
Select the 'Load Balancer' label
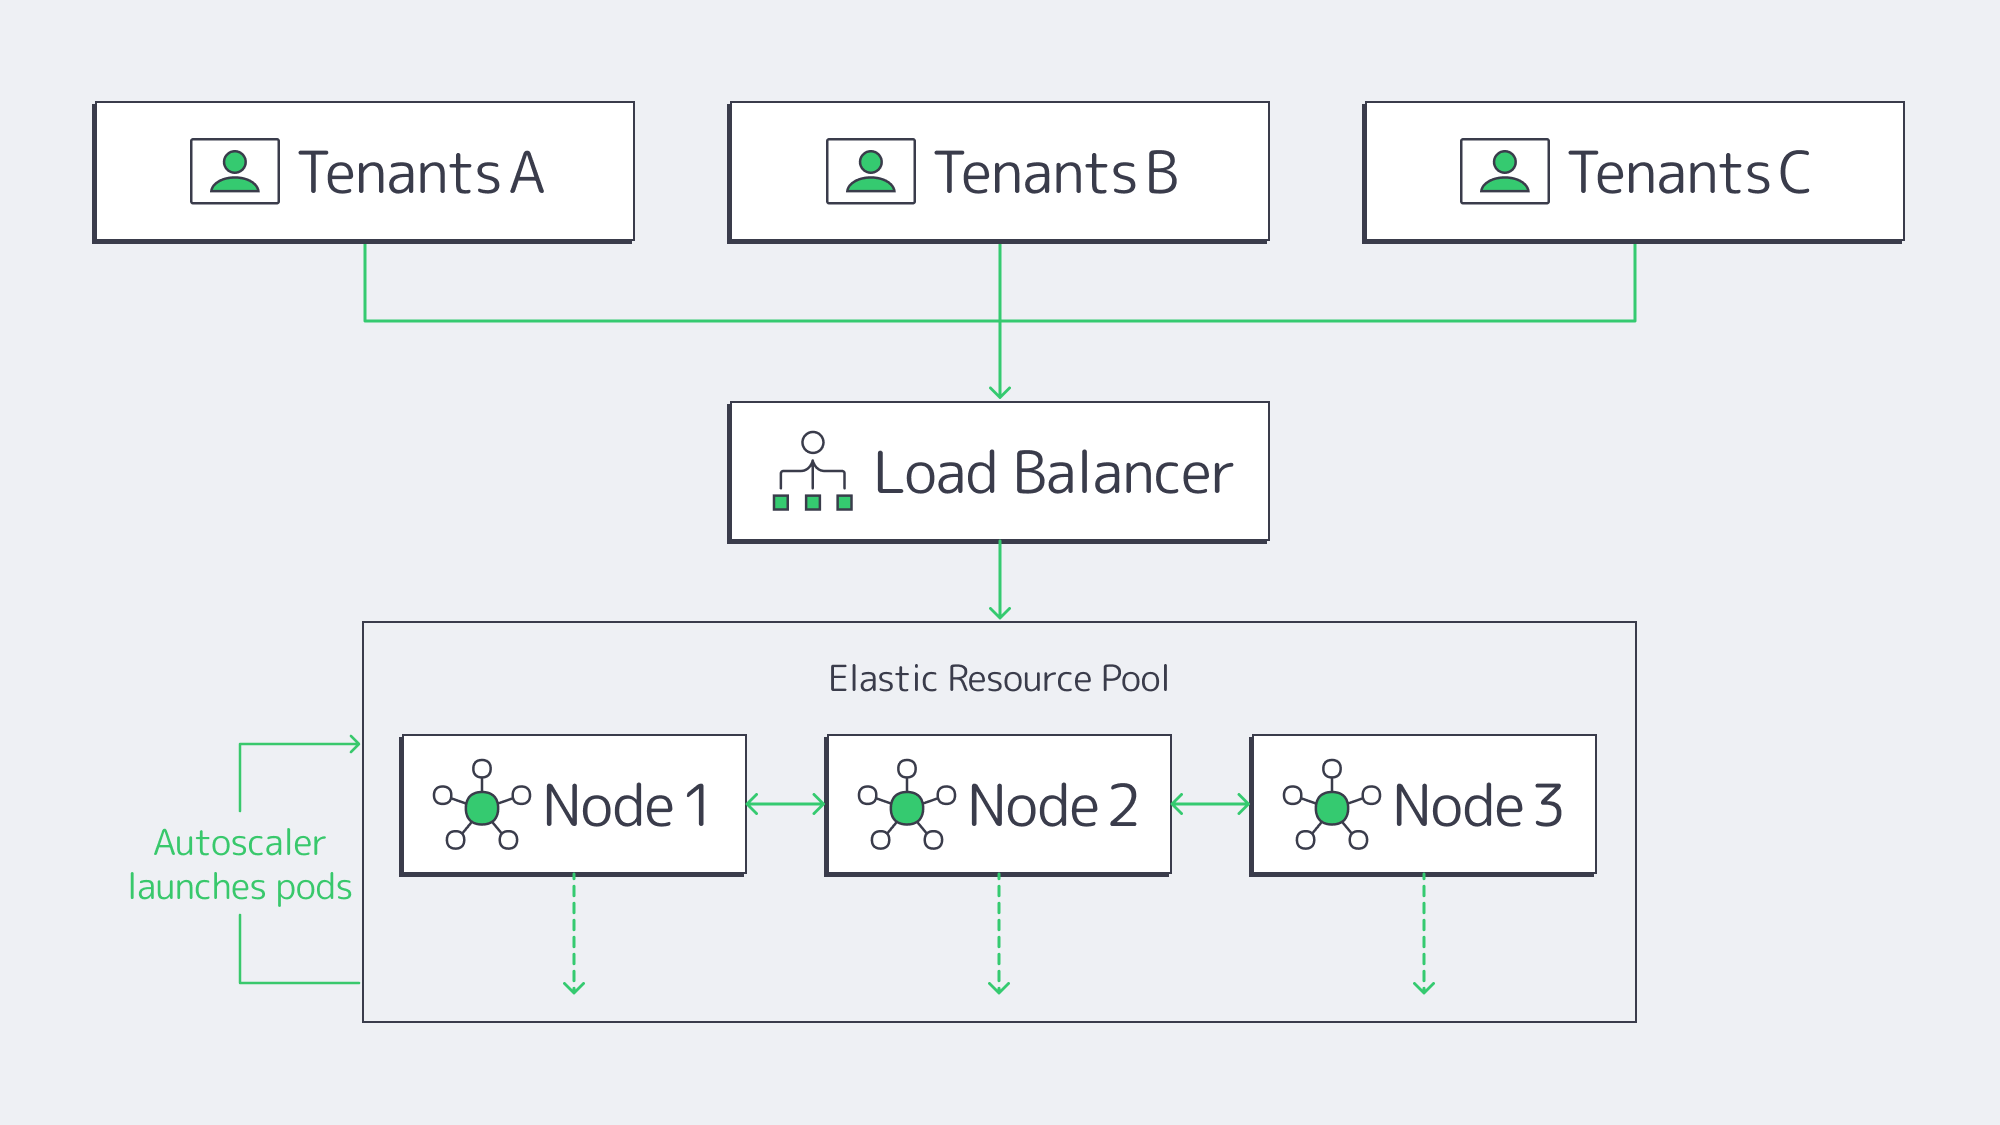pyautogui.click(x=1053, y=472)
